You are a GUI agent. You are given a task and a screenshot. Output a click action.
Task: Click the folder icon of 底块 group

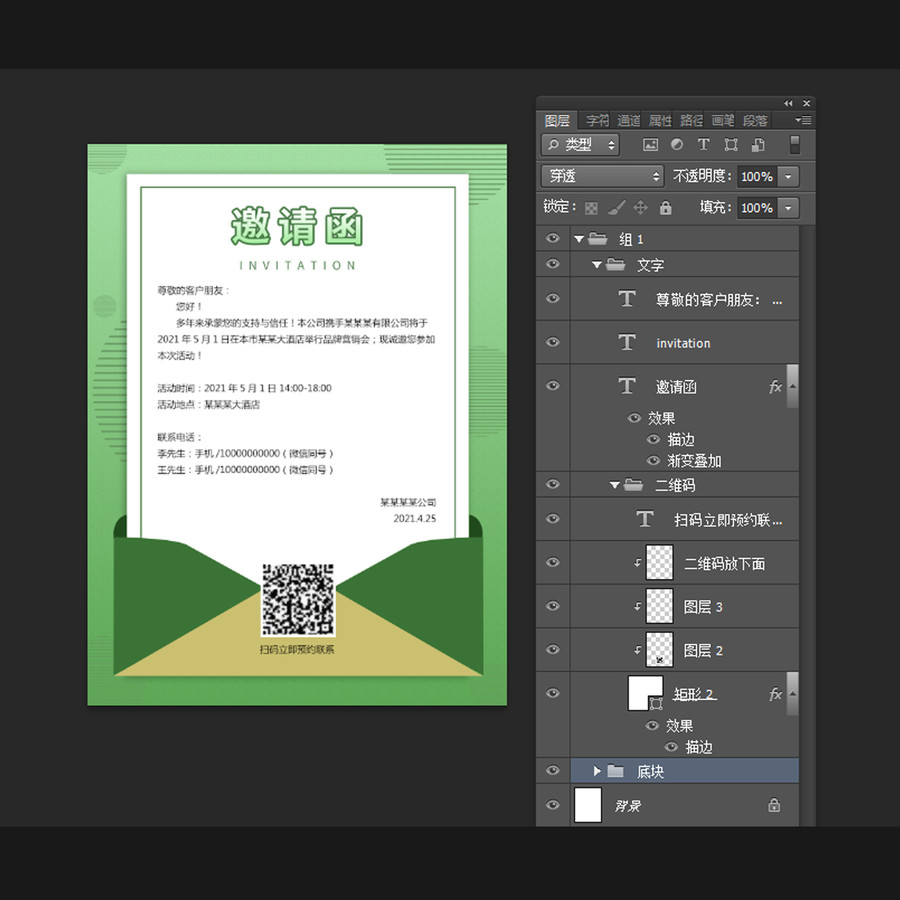[615, 770]
